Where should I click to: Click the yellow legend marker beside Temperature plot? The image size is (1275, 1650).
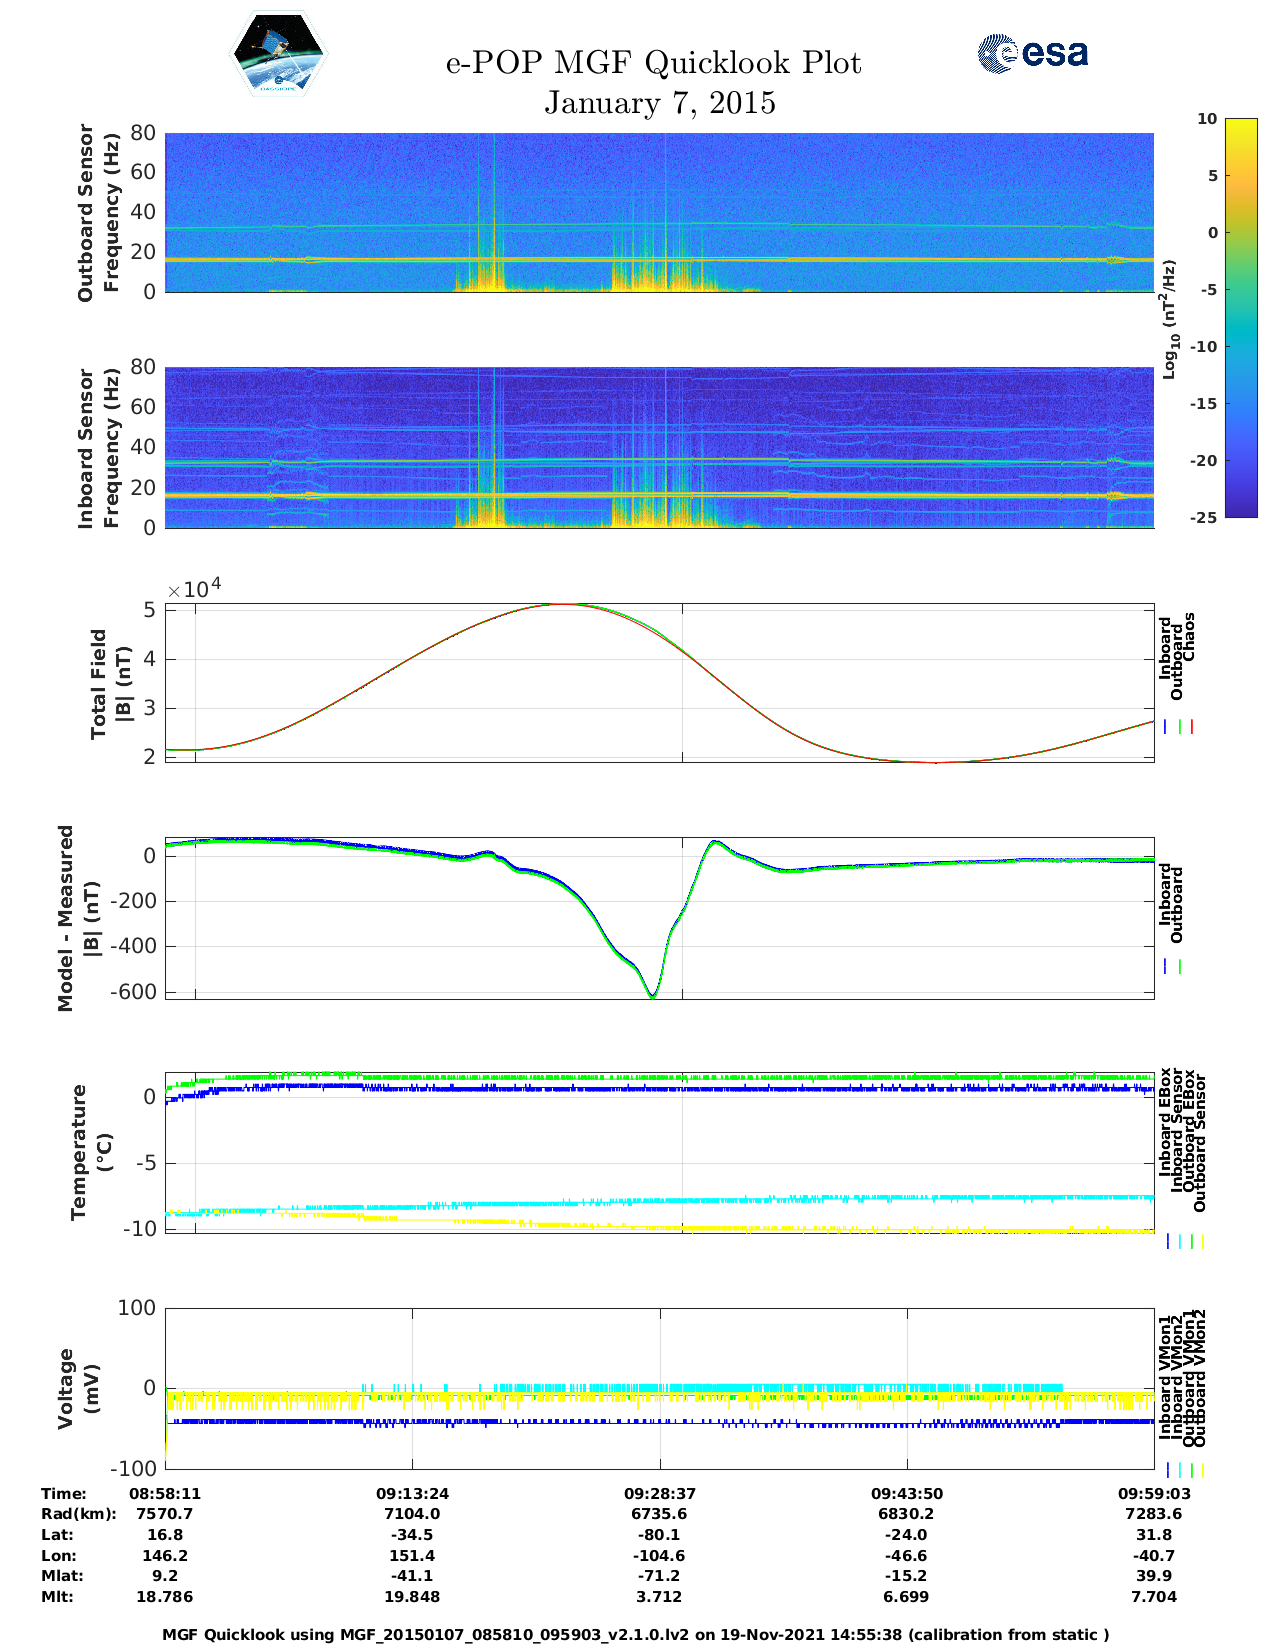click(1202, 1241)
